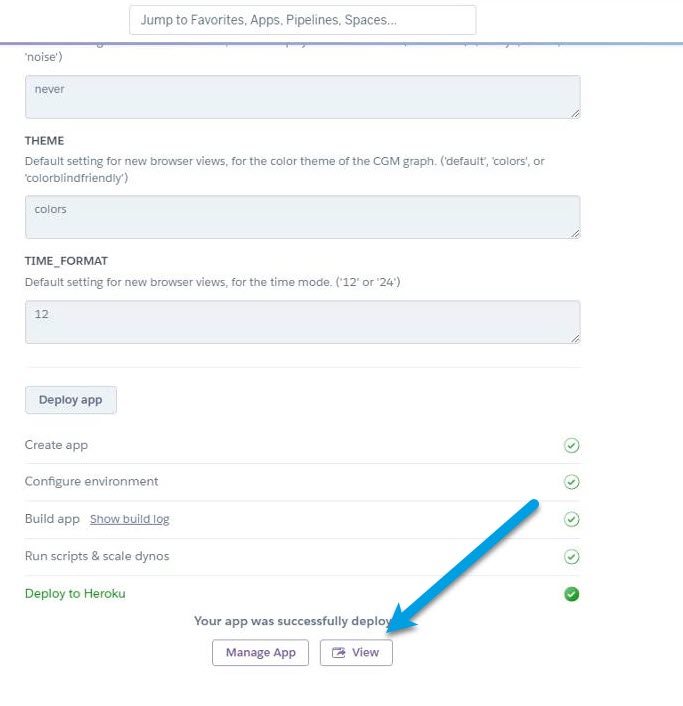
Task: Click into the THEME value field
Action: (302, 216)
